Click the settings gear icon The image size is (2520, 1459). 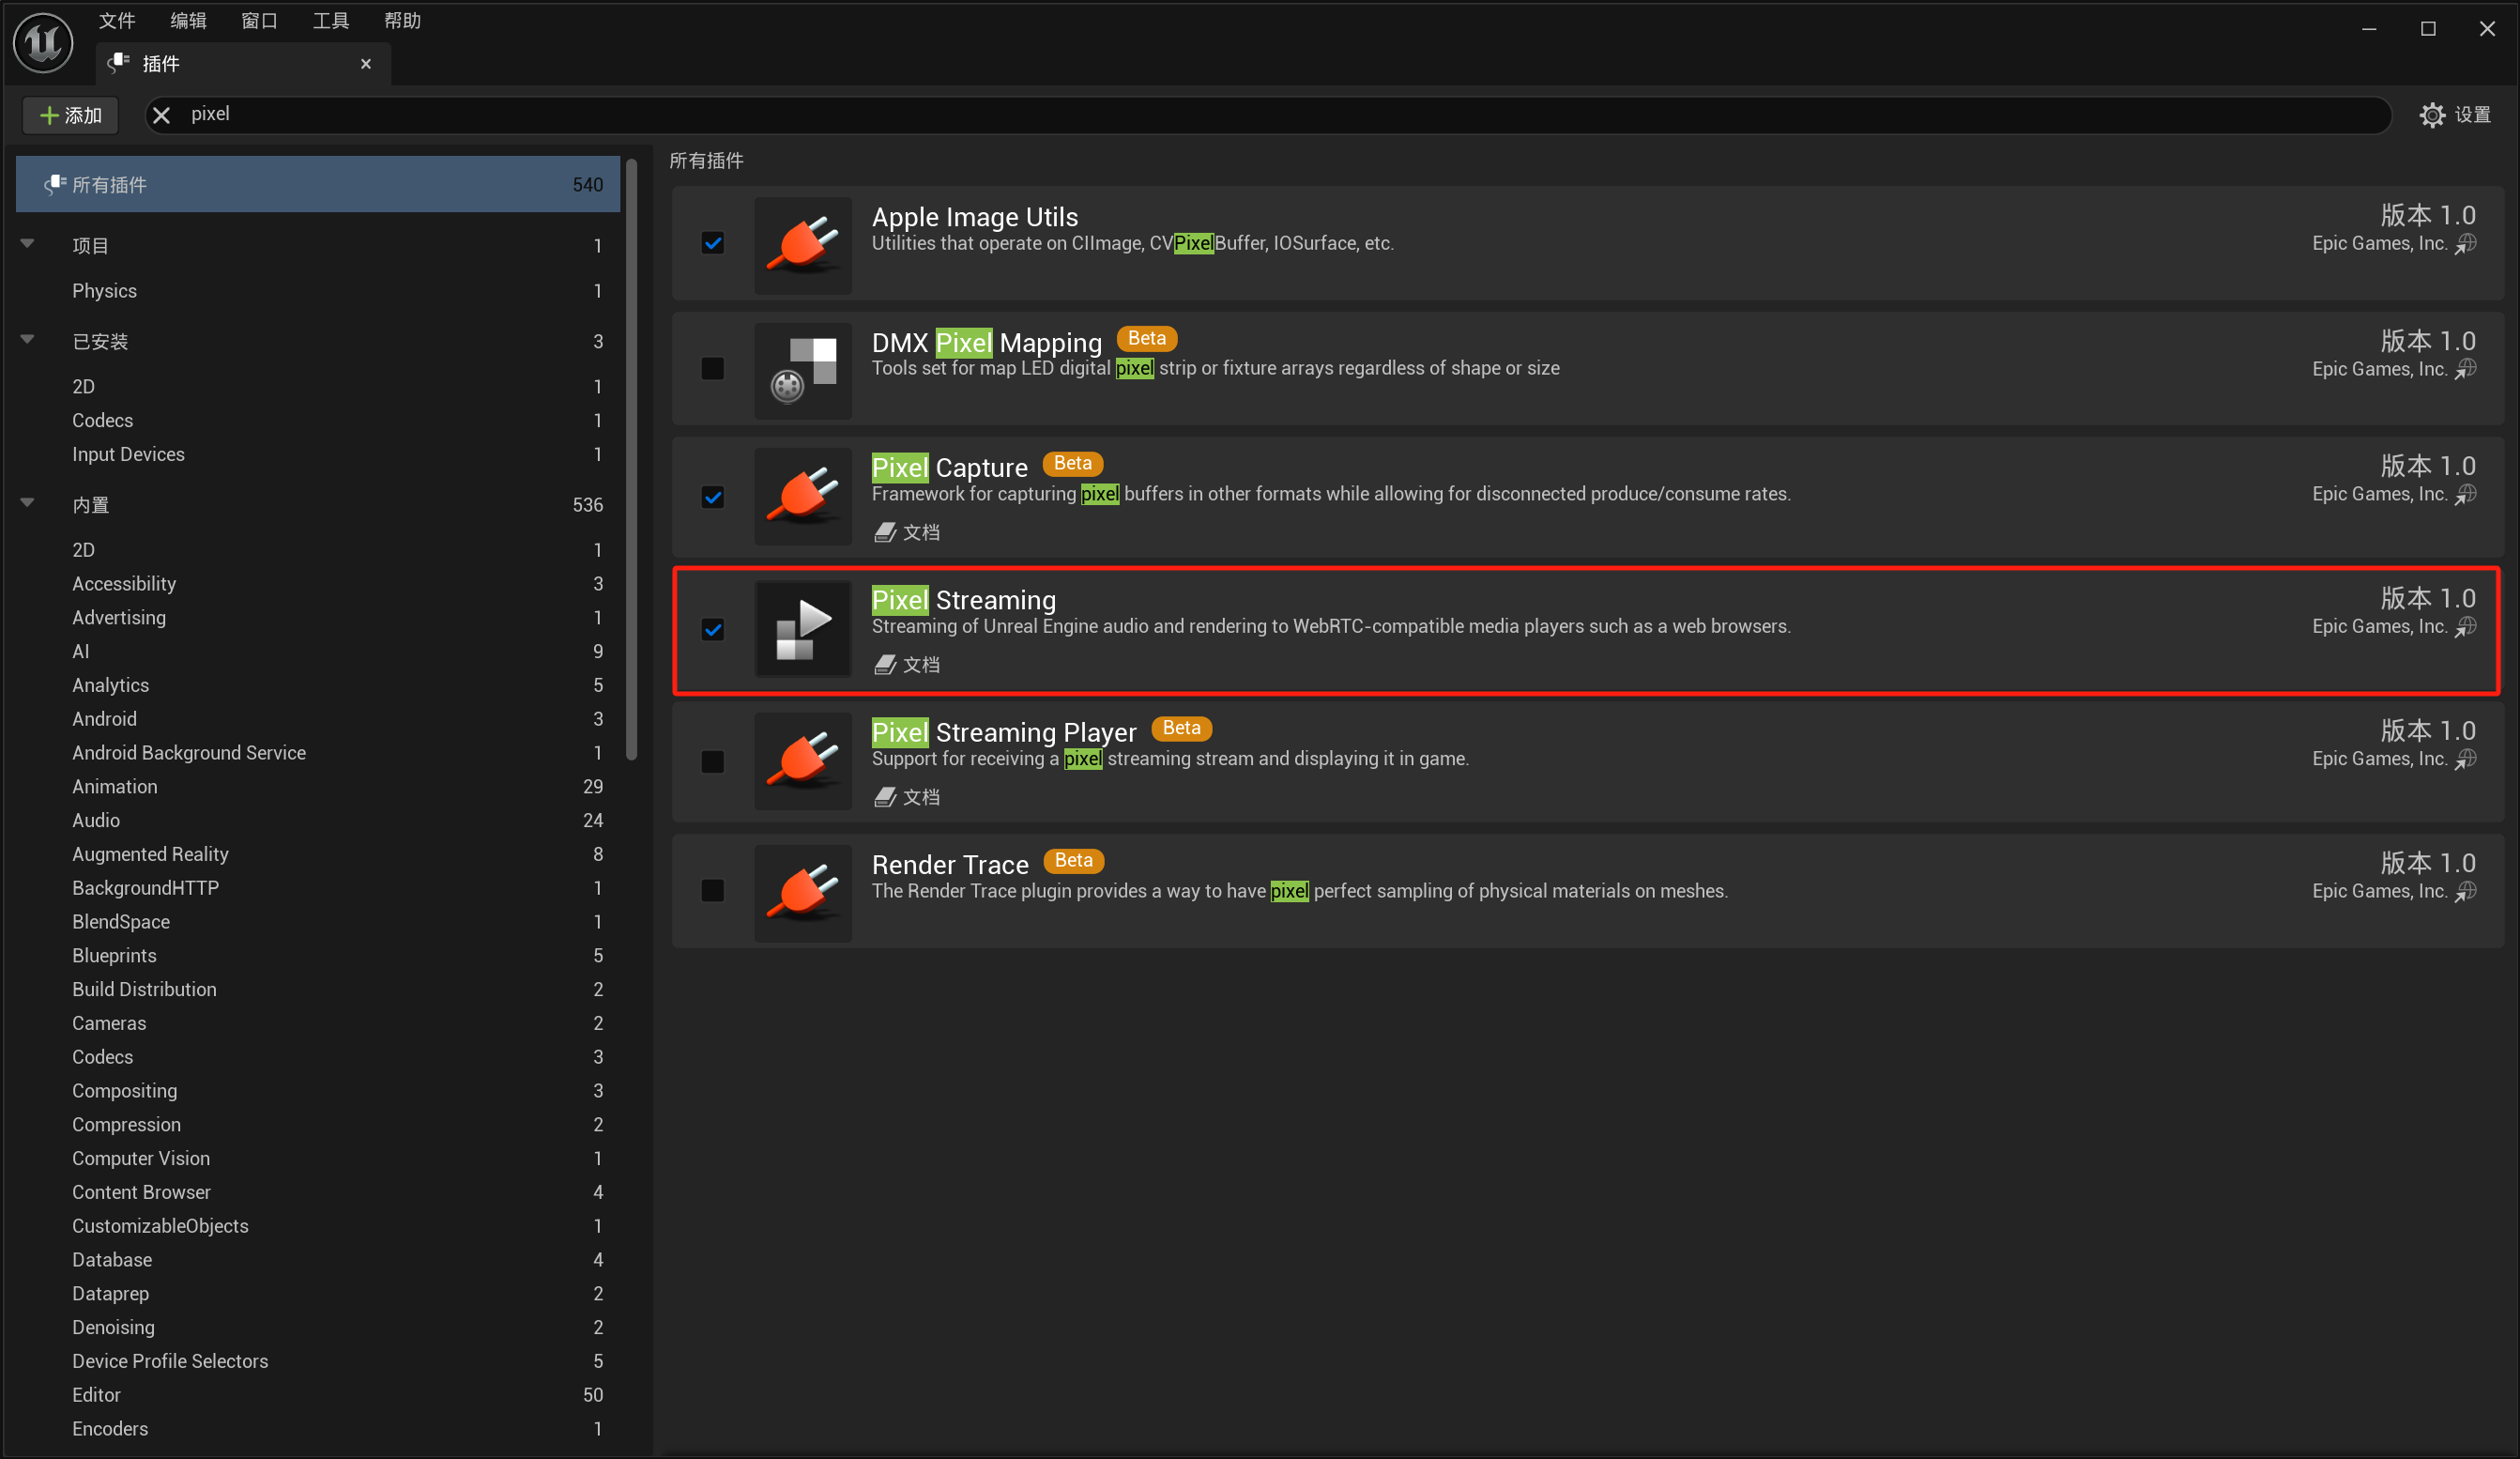[2431, 115]
